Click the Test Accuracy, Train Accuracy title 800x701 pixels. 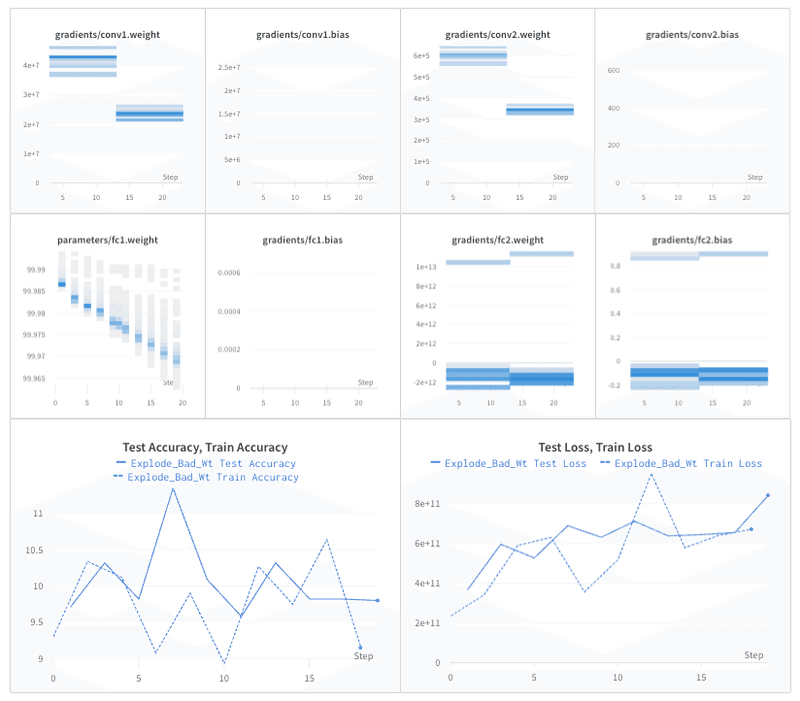point(205,447)
